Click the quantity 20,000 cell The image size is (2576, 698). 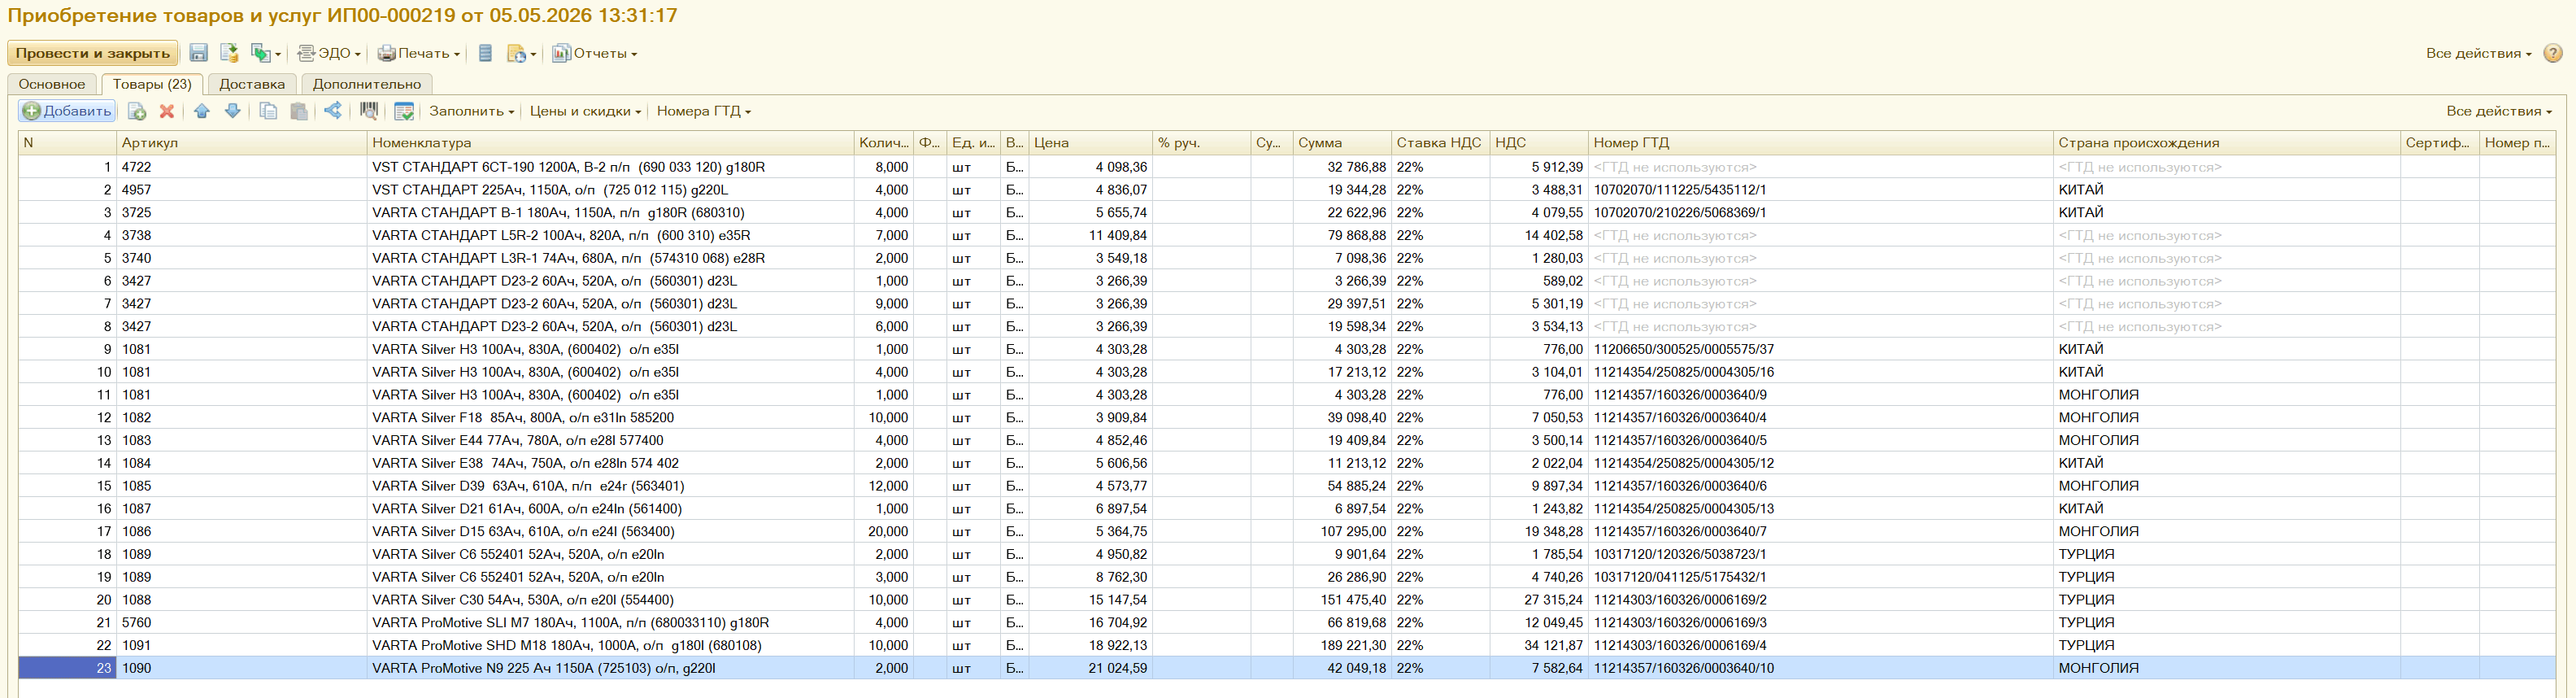click(884, 532)
